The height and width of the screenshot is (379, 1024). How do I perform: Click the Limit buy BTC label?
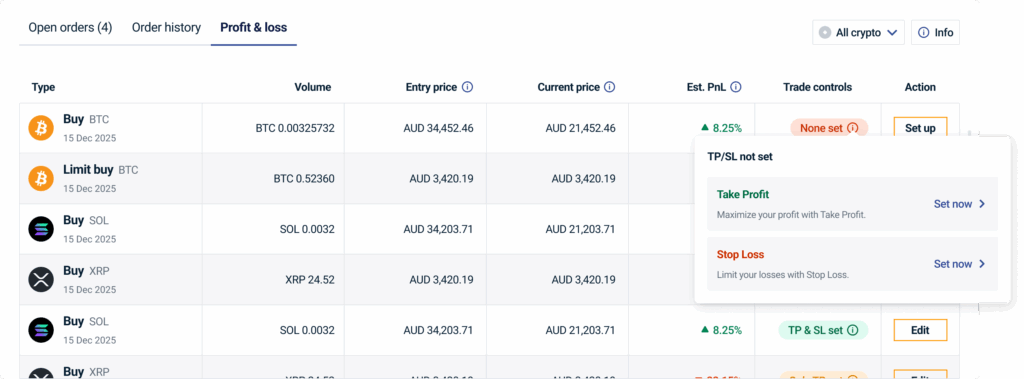tap(101, 170)
